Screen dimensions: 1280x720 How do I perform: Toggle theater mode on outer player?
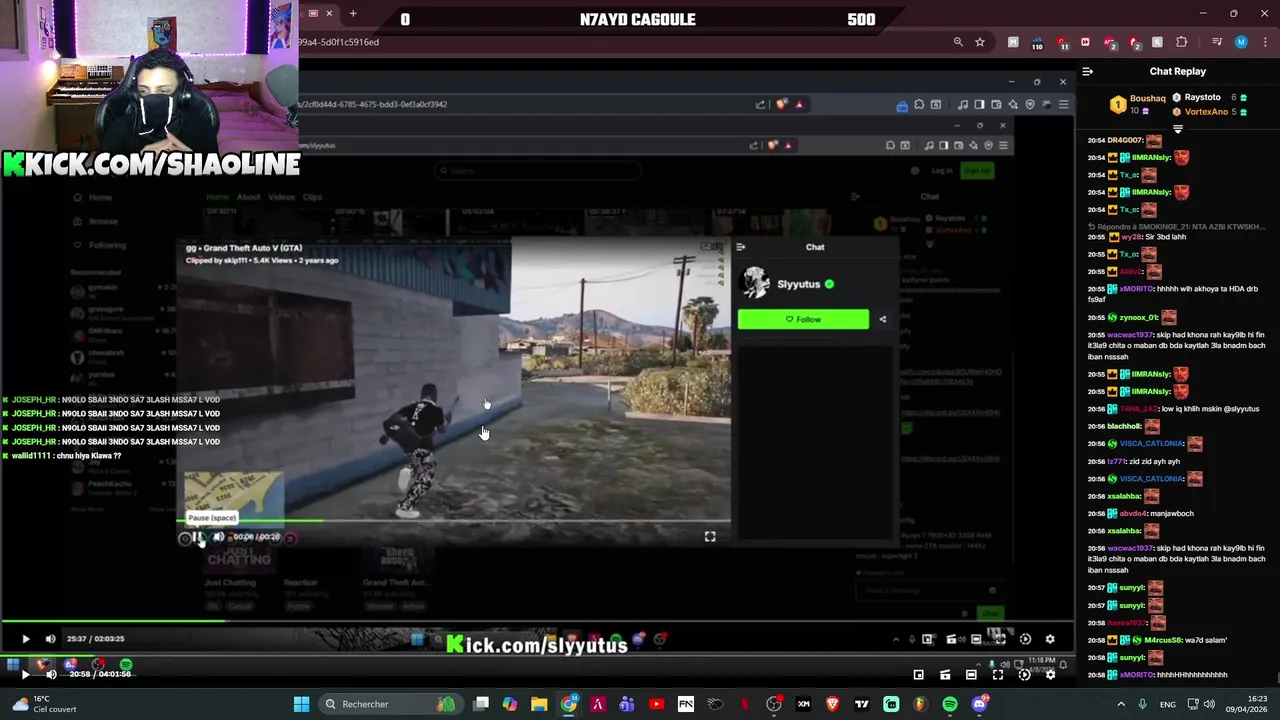[971, 674]
